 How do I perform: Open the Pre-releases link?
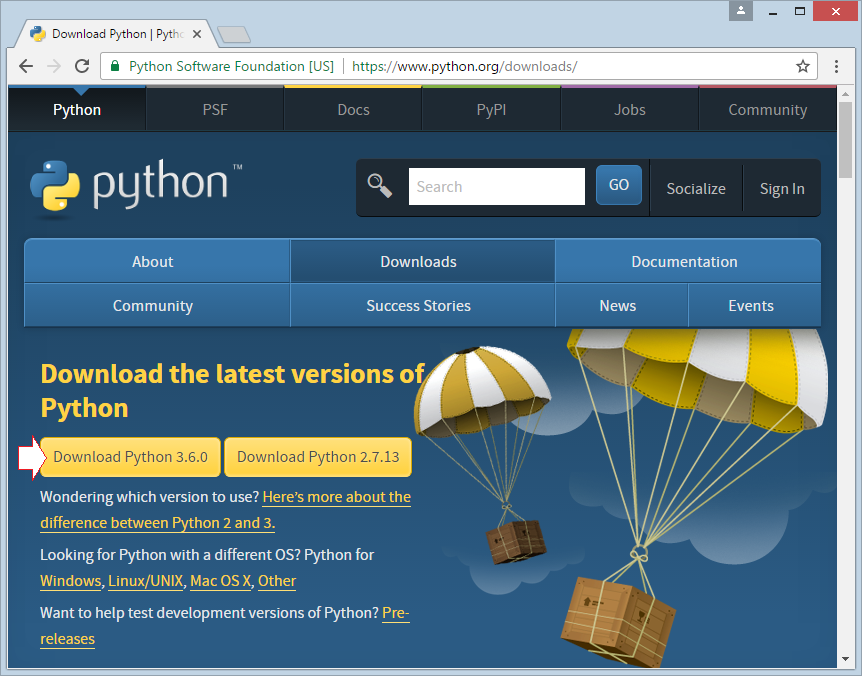225,625
